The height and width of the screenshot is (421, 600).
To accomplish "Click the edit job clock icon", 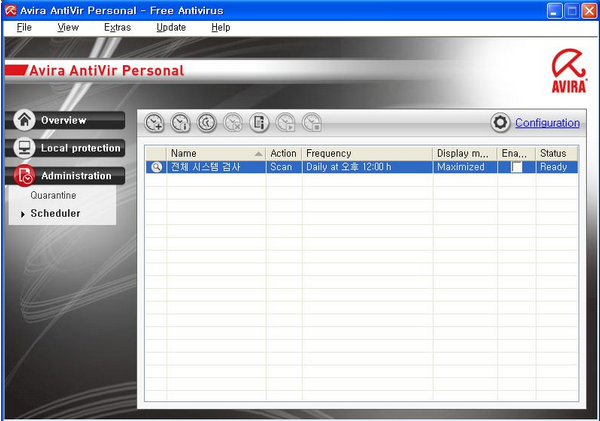I will pyautogui.click(x=207, y=123).
